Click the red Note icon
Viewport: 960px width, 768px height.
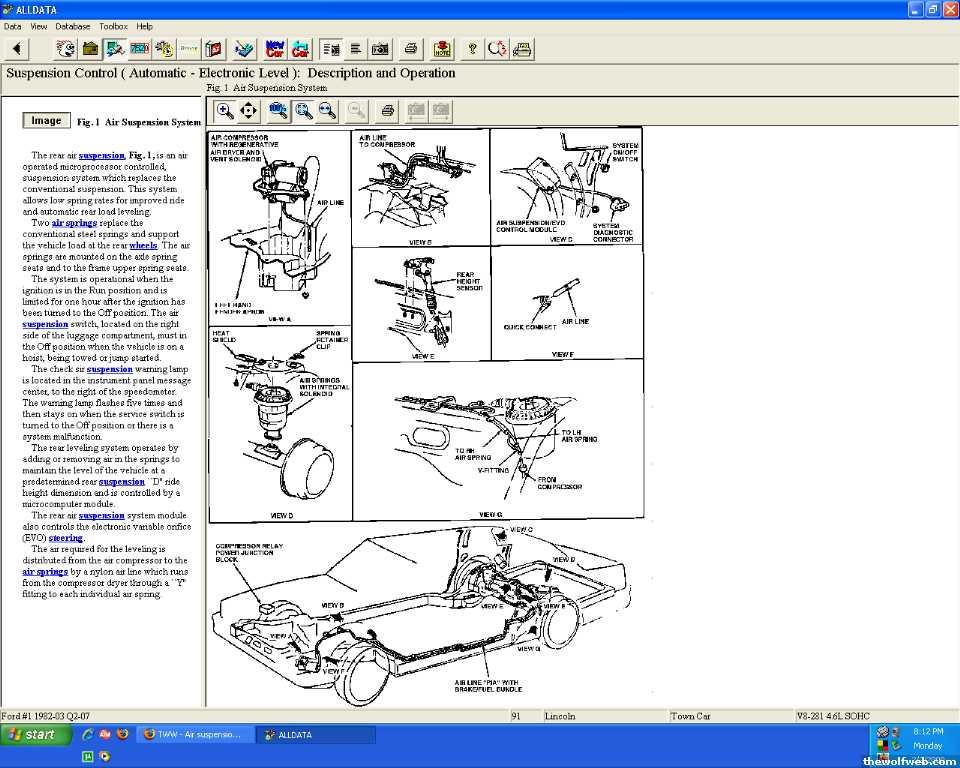[x=442, y=48]
